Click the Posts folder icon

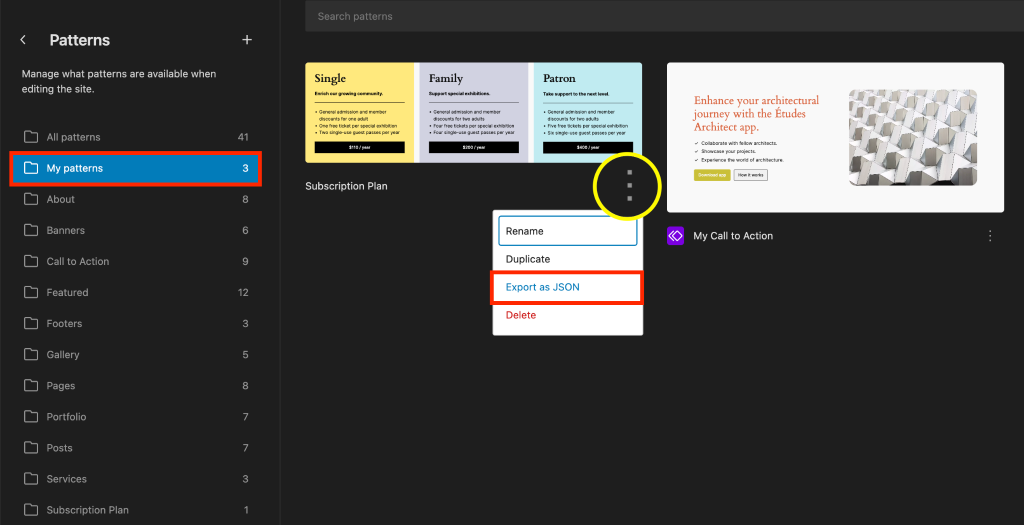coord(31,448)
